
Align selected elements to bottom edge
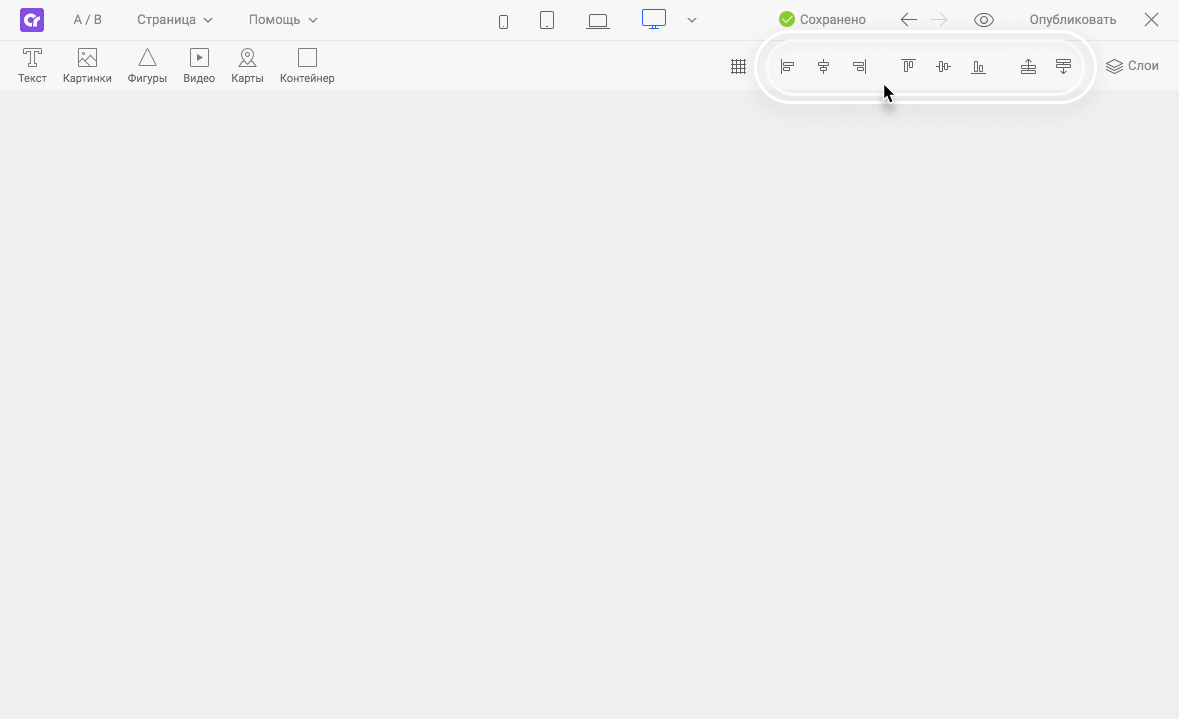(x=979, y=67)
